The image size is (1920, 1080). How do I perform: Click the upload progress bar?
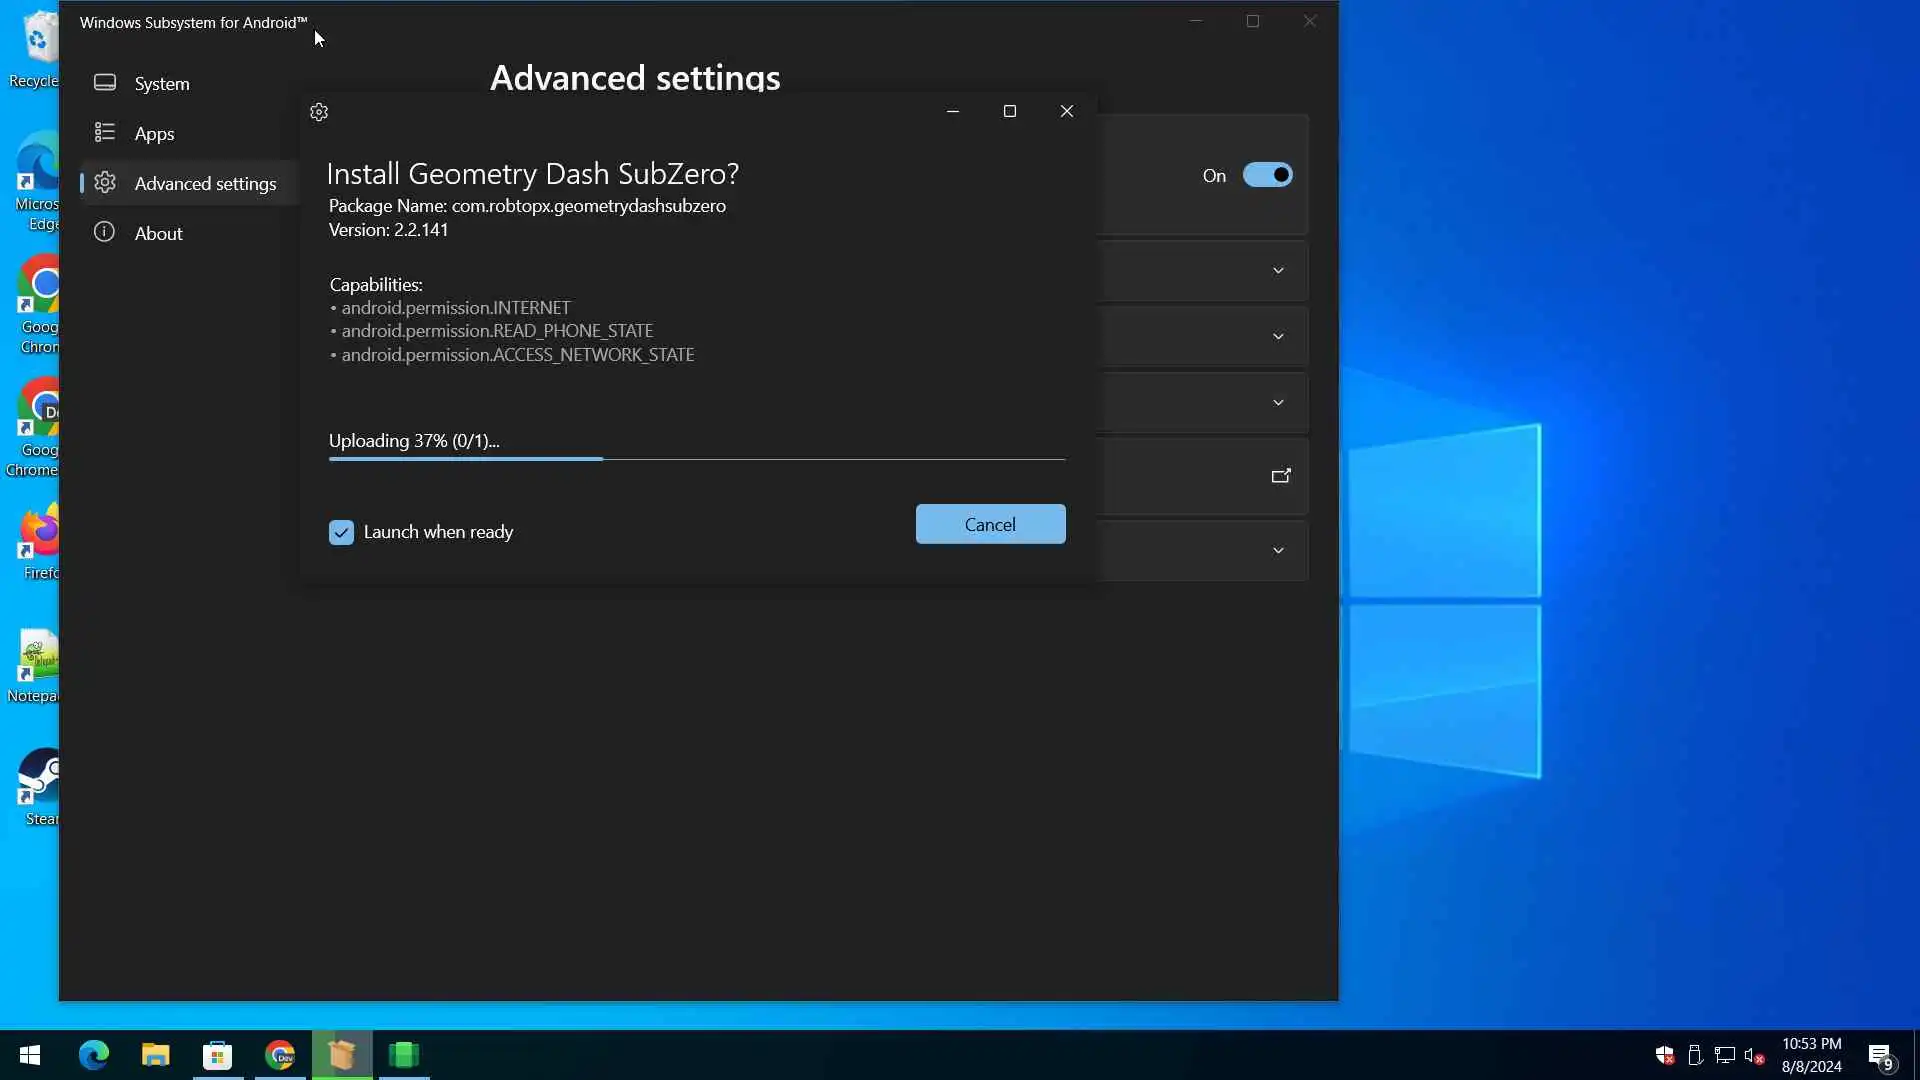(696, 459)
